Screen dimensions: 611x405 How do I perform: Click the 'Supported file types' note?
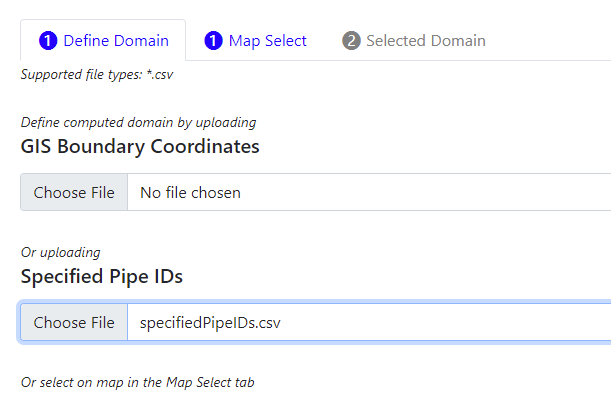pyautogui.click(x=90, y=74)
